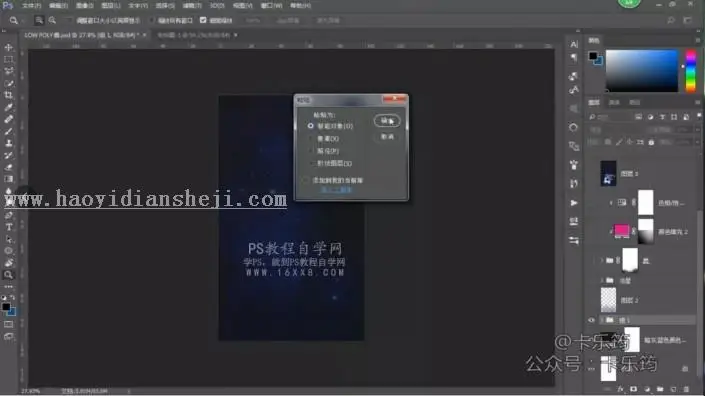The width and height of the screenshot is (705, 396).
Task: Select the Crop tool
Action: 9,95
